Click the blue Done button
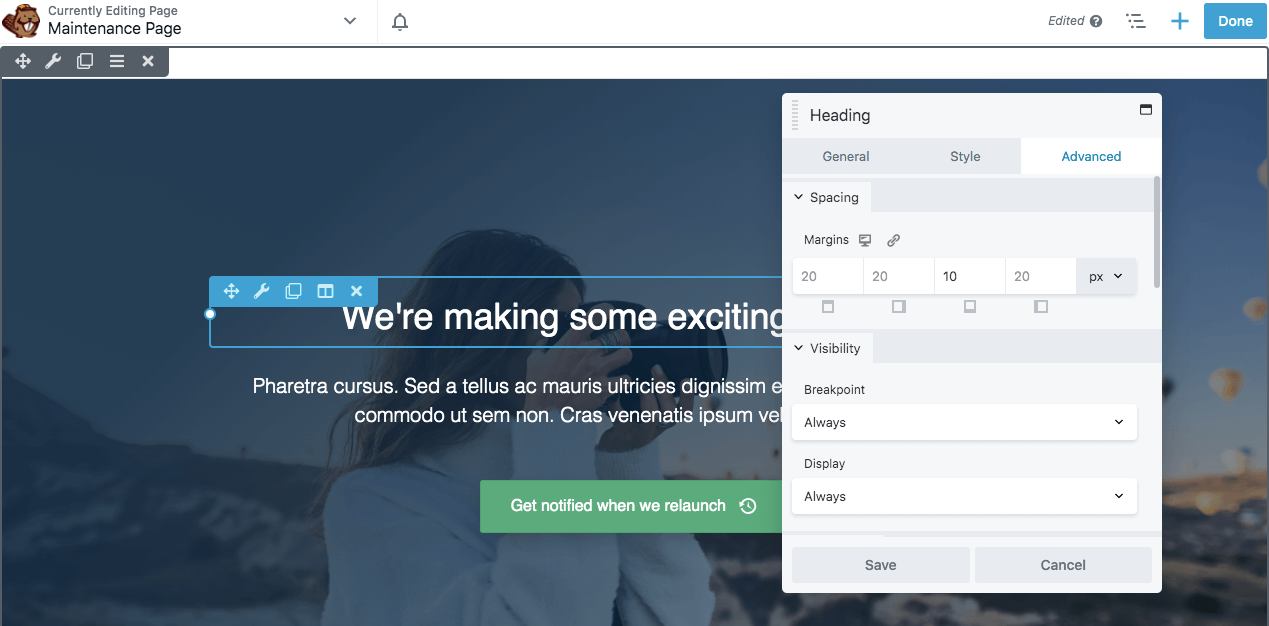 pyautogui.click(x=1235, y=21)
